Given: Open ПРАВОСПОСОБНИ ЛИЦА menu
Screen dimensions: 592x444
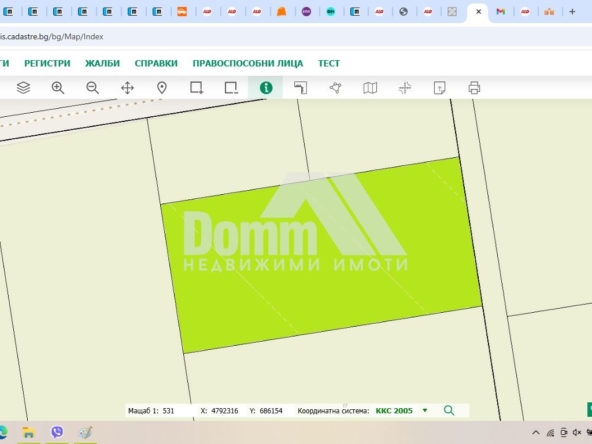Looking at the screenshot, I should (x=248, y=63).
